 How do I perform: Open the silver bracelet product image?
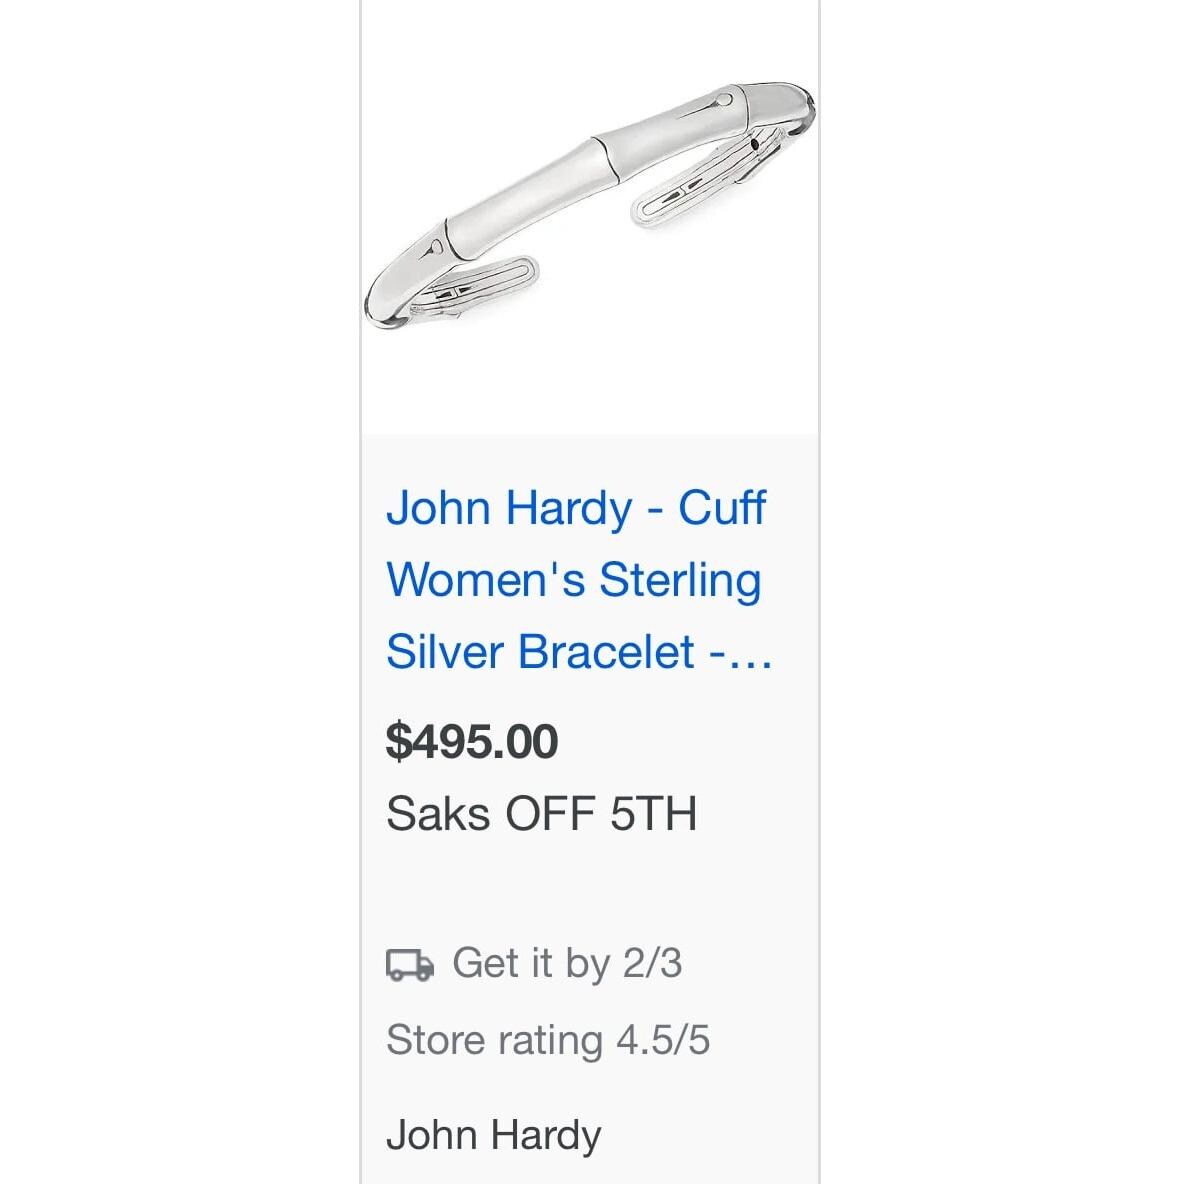coord(590,205)
